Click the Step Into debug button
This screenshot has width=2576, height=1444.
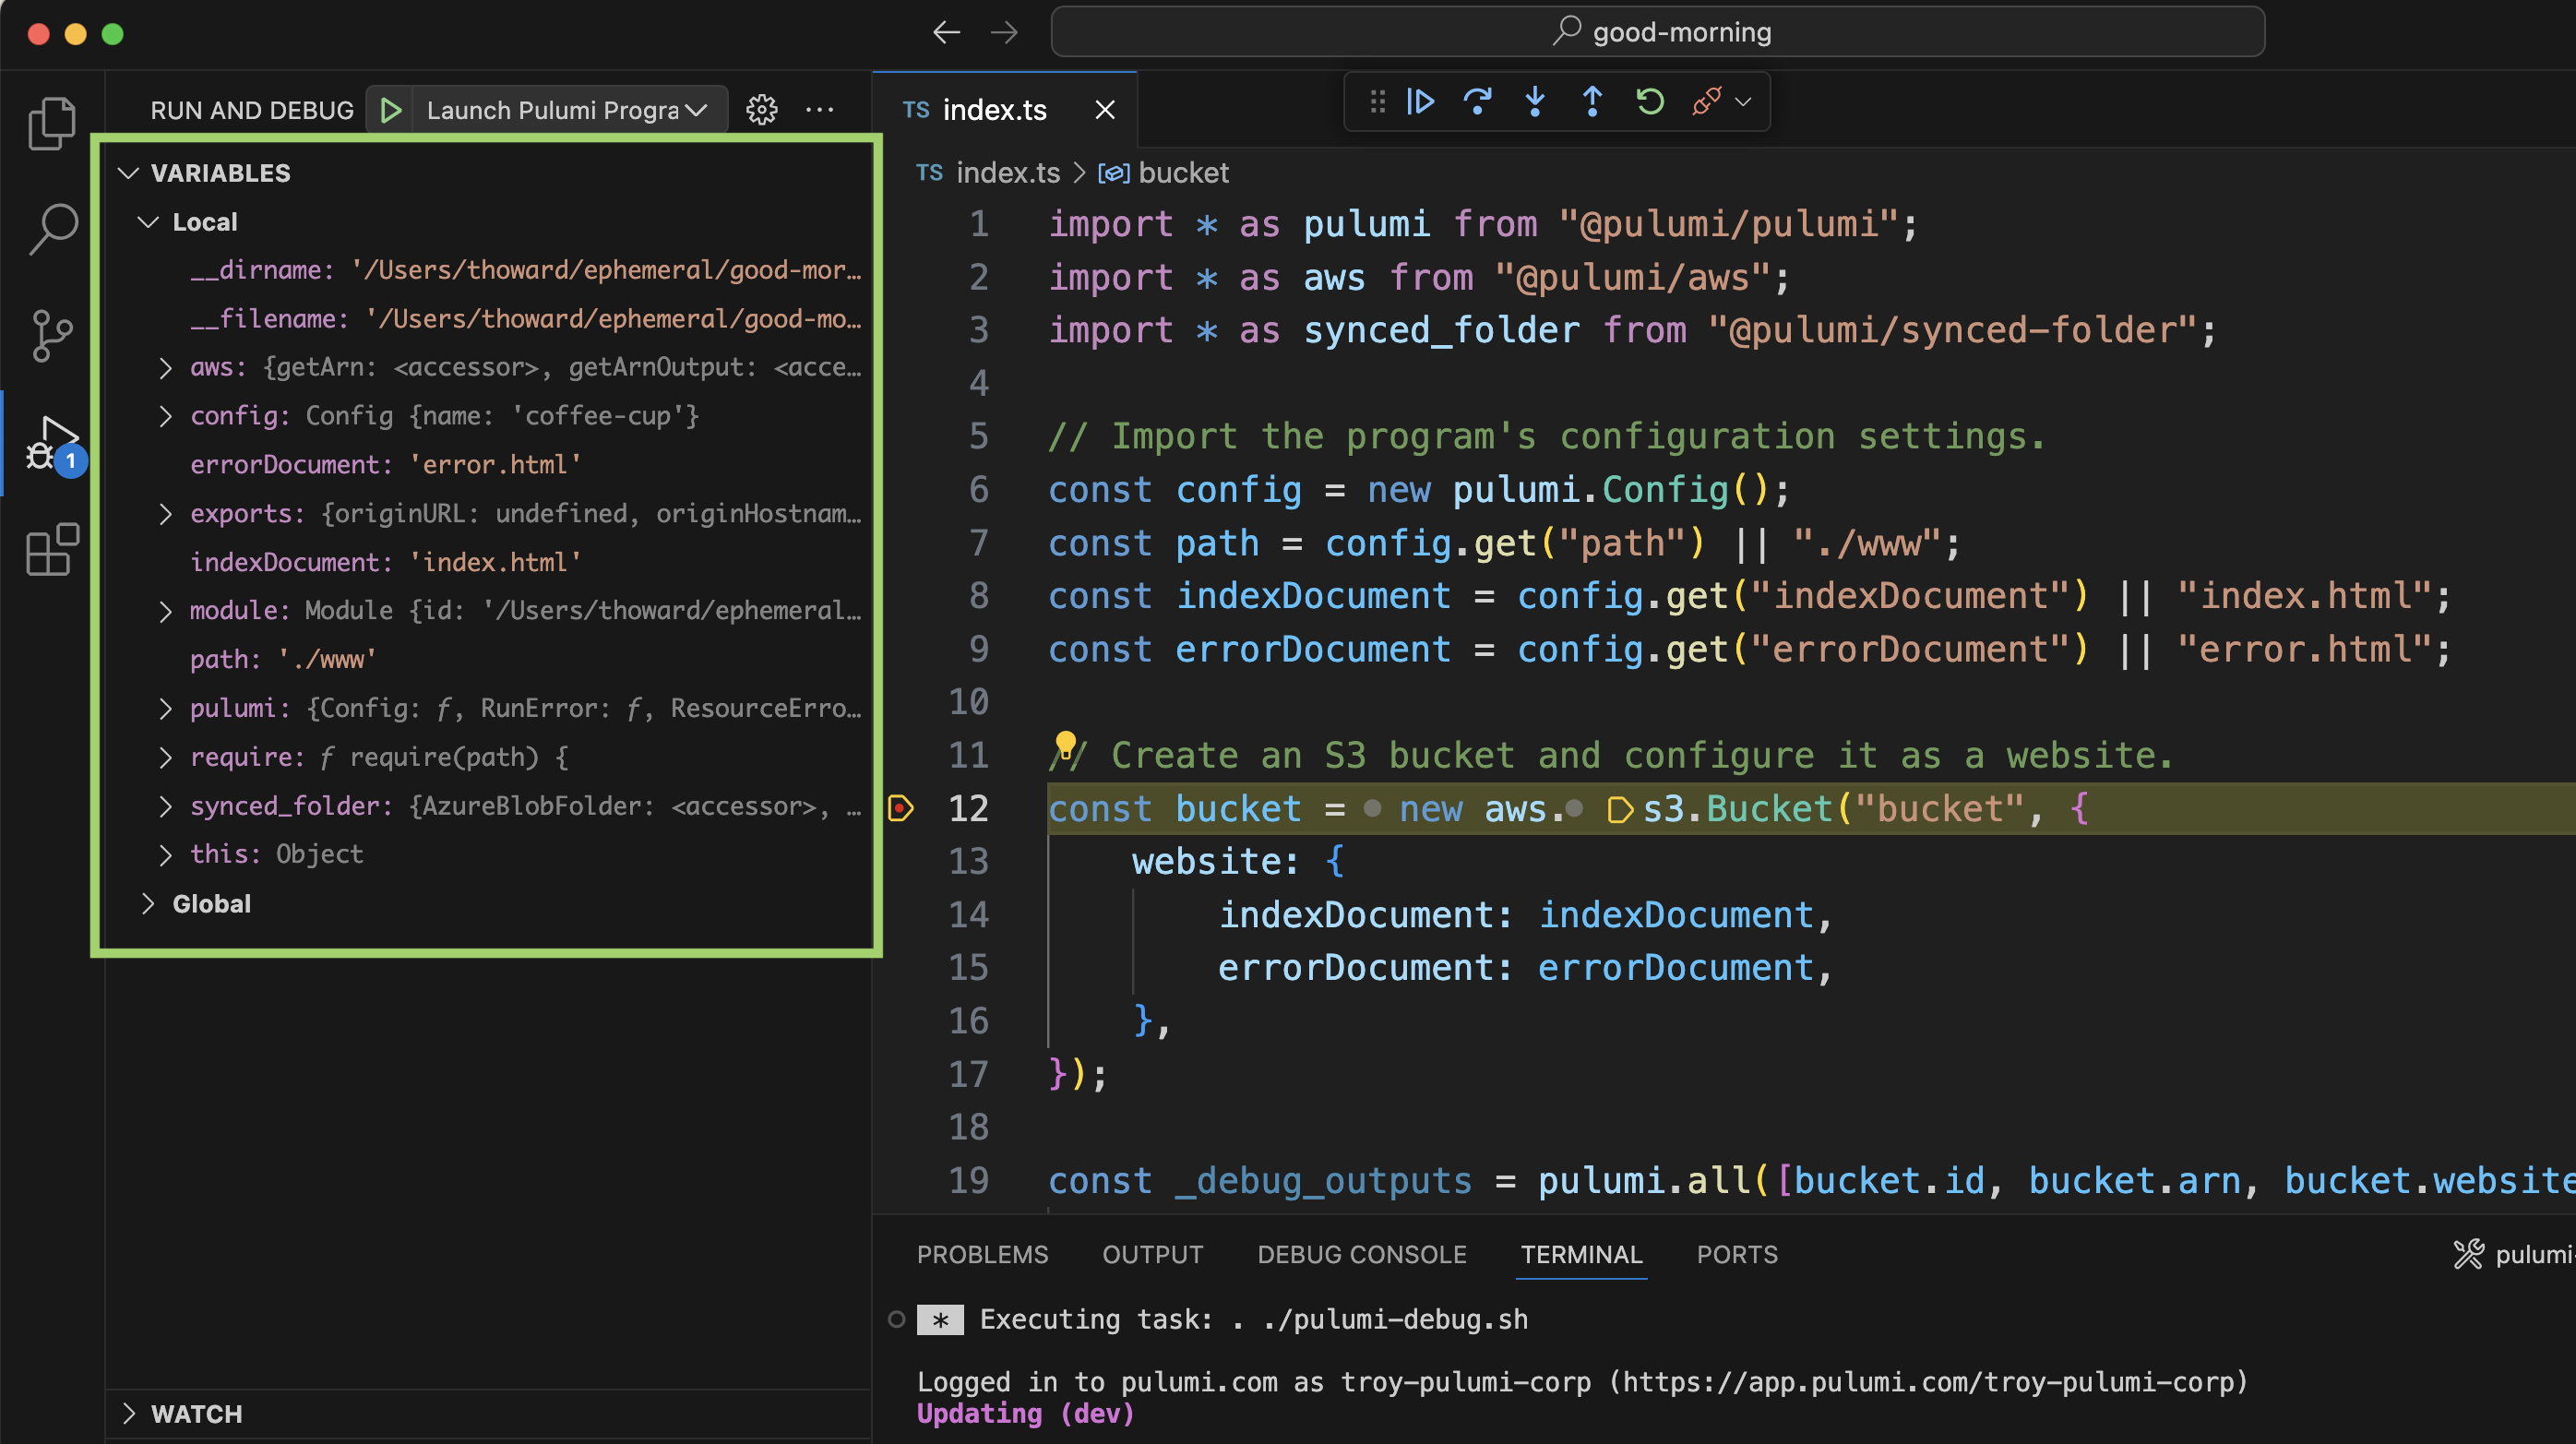[1535, 101]
